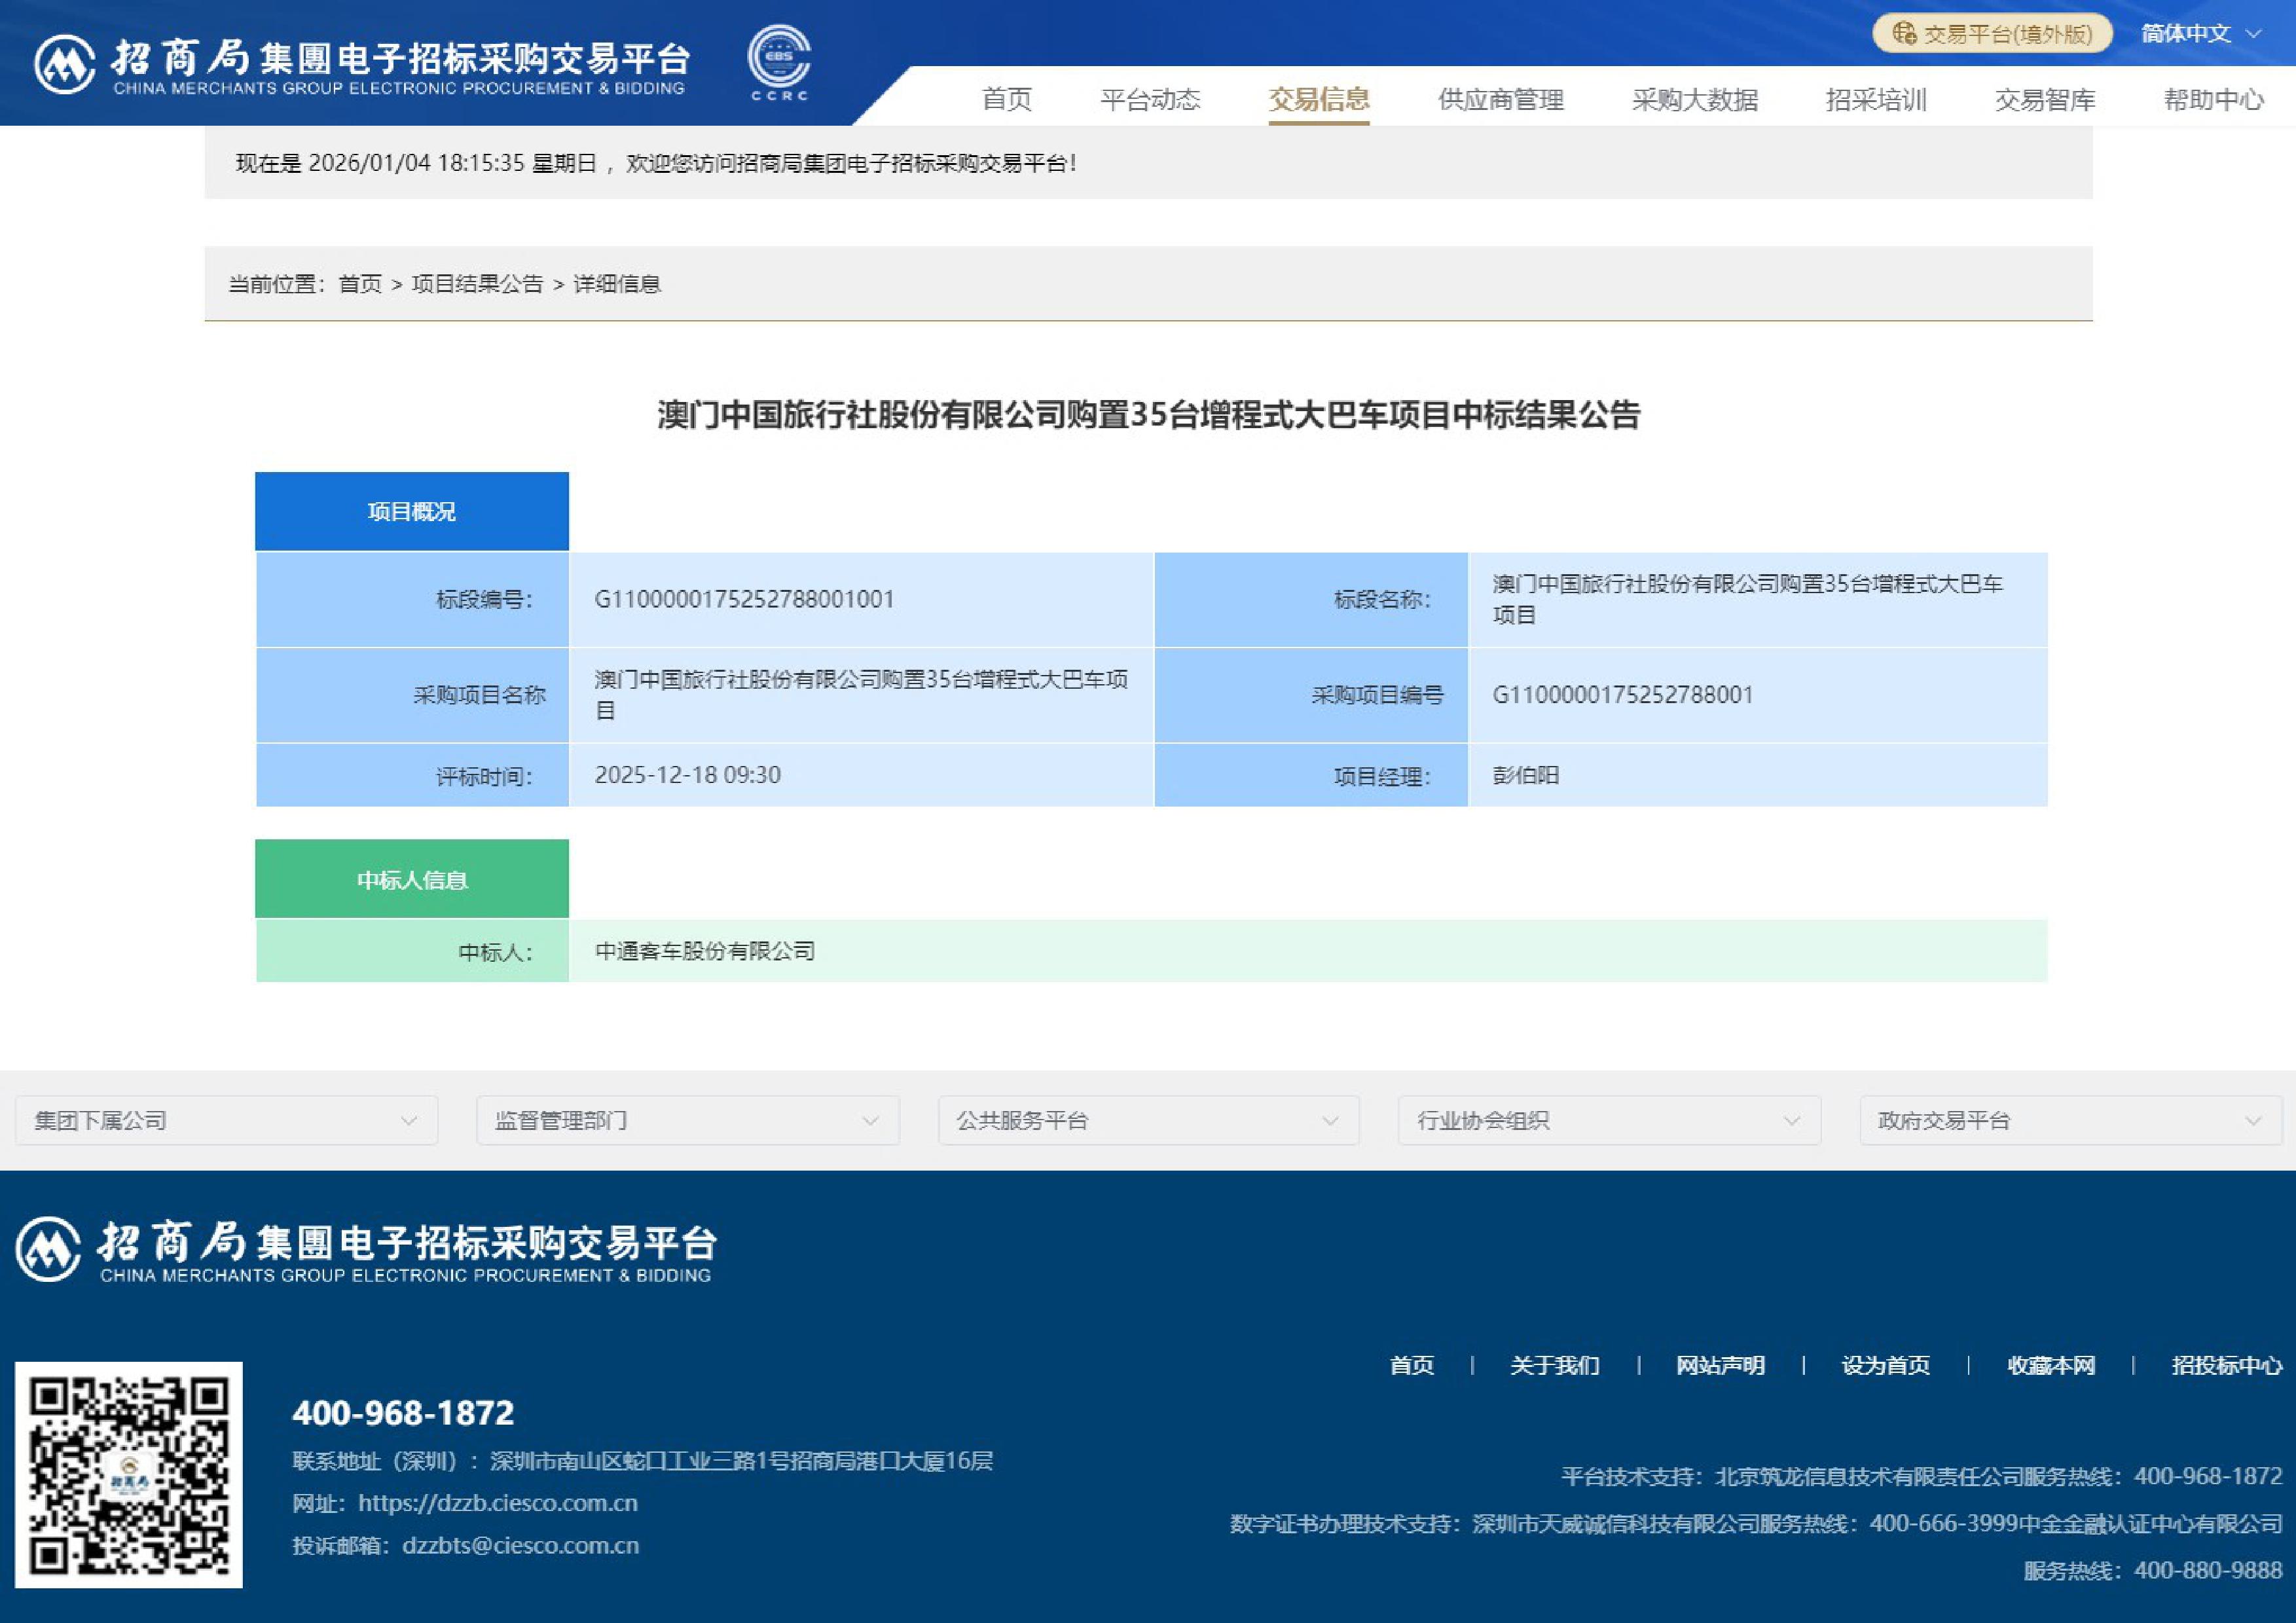Click the CCRC EBS certification badge
The width and height of the screenshot is (2296, 1623).
tap(779, 62)
